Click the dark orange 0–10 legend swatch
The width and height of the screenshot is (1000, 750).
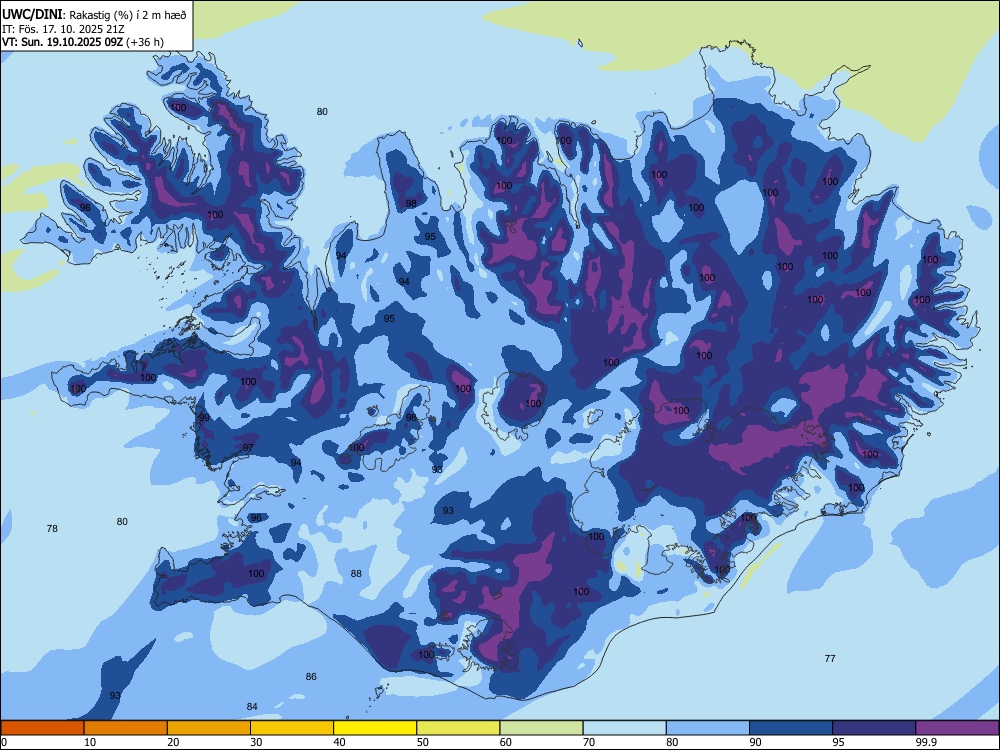pyautogui.click(x=42, y=728)
